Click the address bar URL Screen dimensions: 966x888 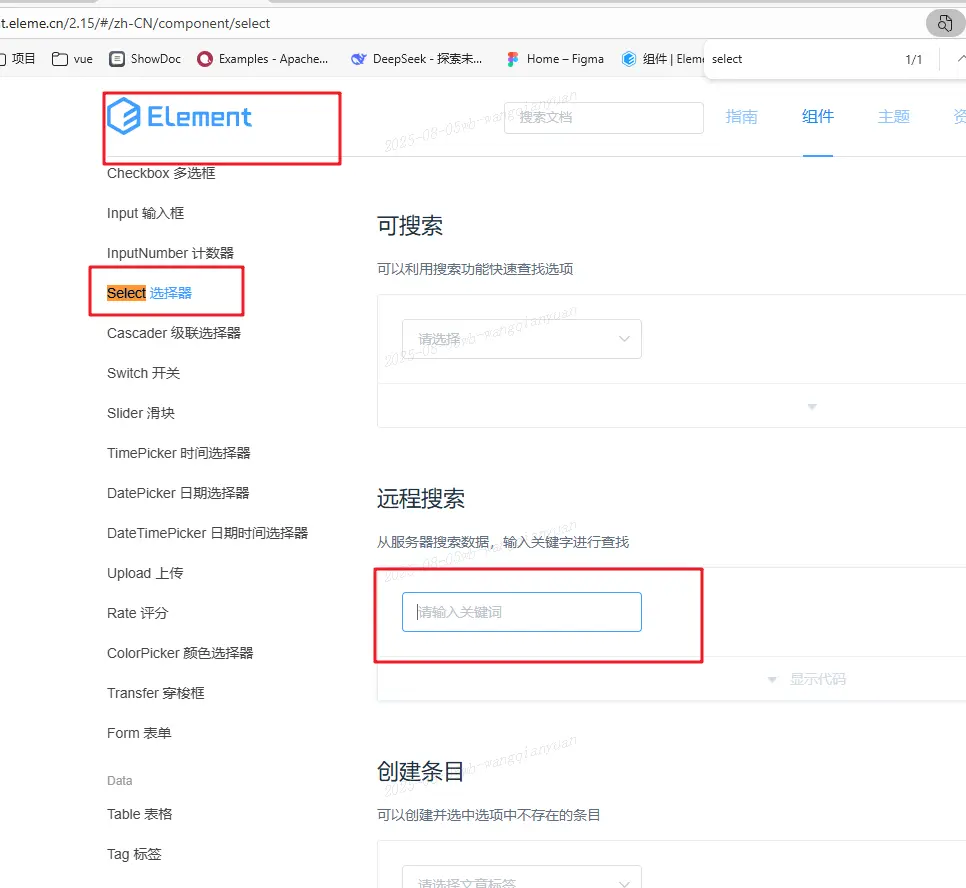pos(136,23)
